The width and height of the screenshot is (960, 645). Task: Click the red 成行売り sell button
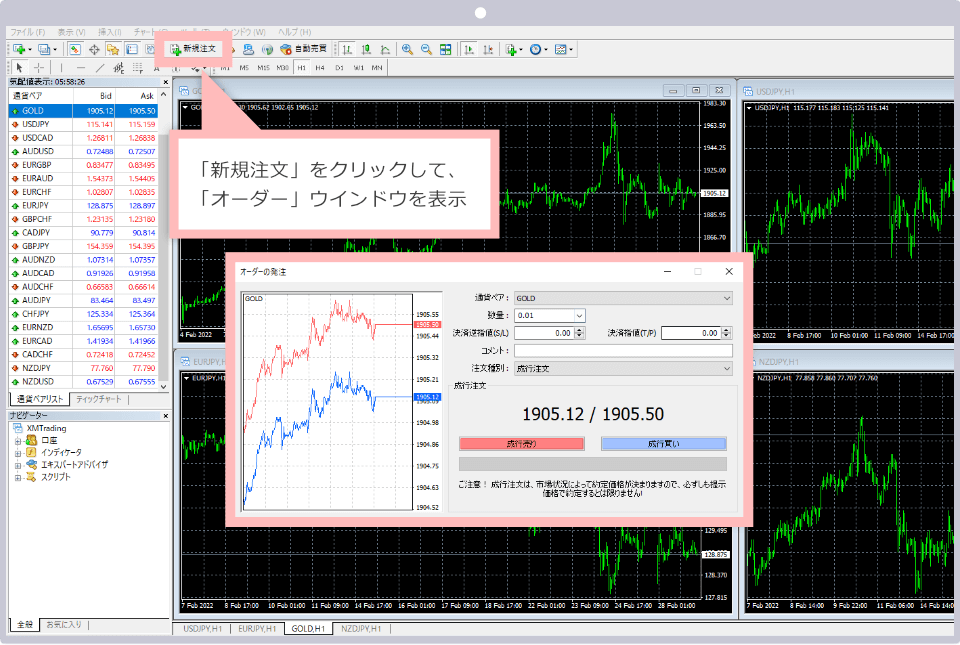pos(520,443)
